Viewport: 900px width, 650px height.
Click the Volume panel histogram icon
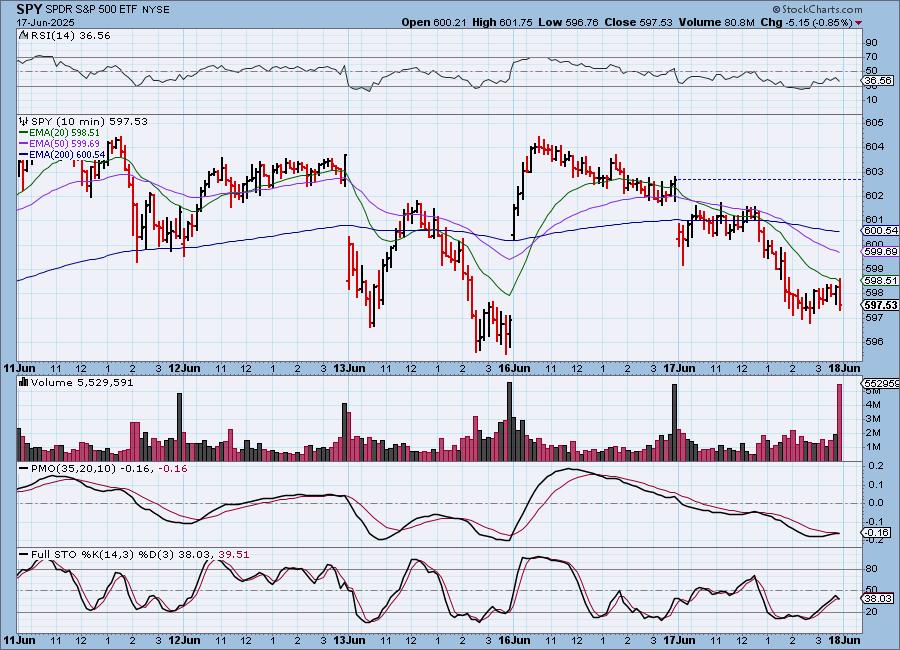tap(24, 382)
